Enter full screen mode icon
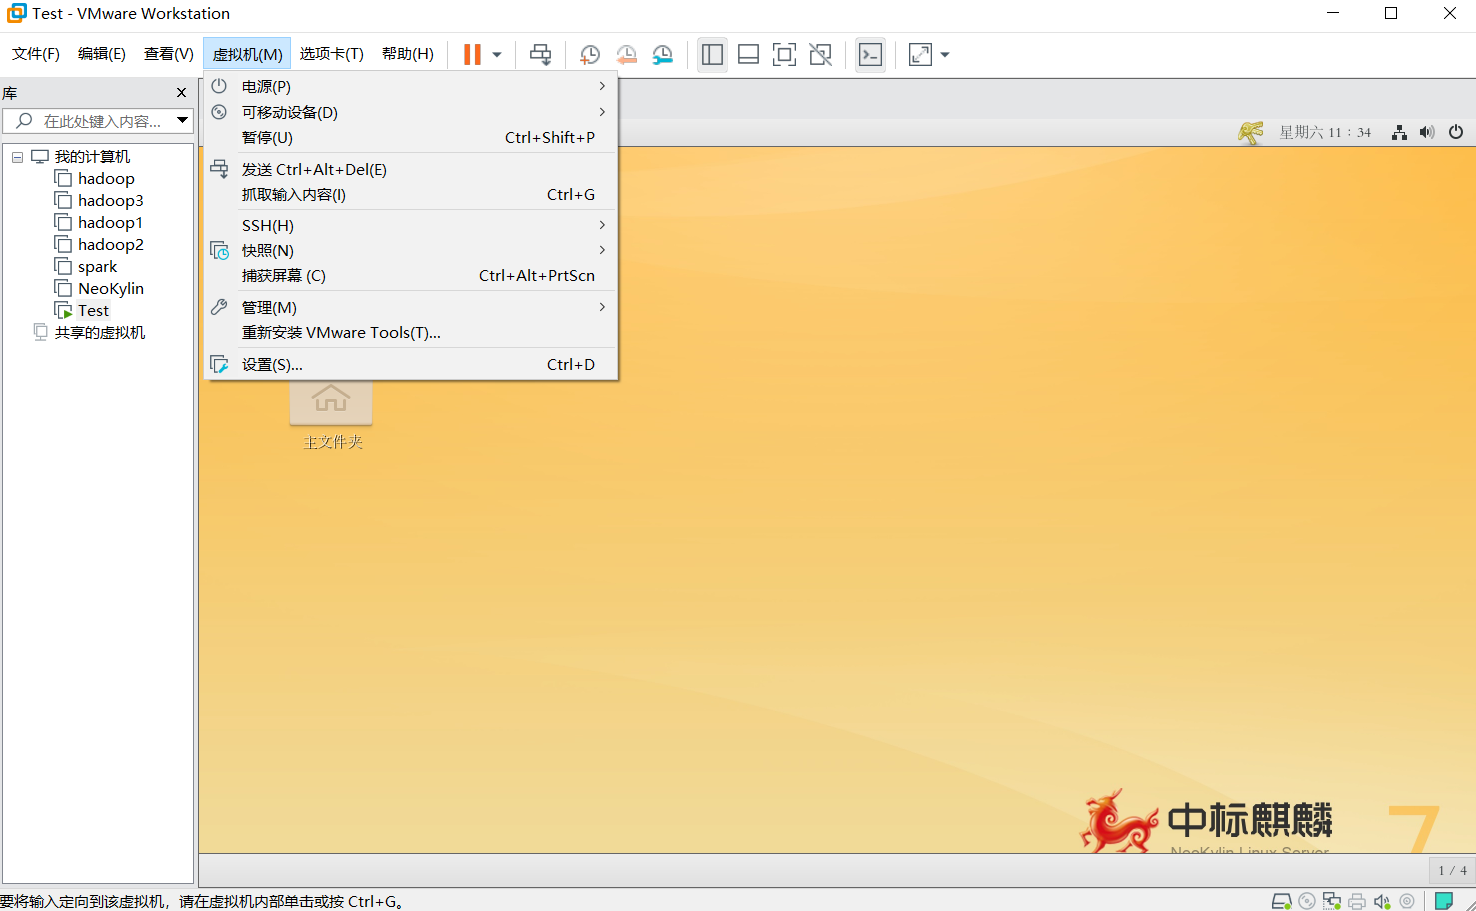The height and width of the screenshot is (911, 1476). (784, 55)
